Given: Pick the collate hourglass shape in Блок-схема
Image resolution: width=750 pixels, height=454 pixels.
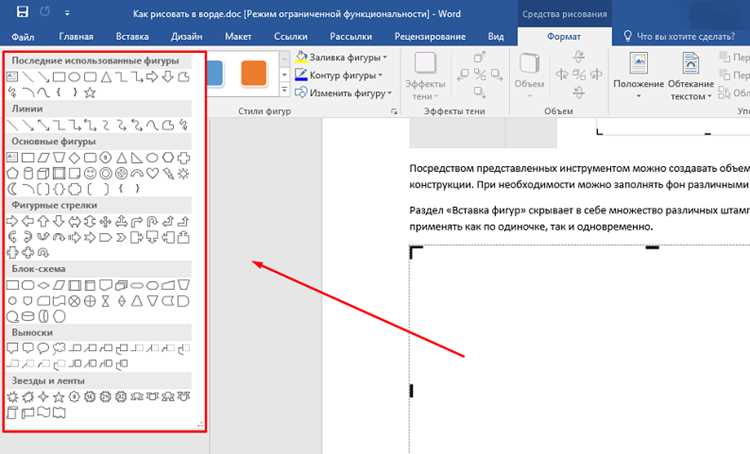Looking at the screenshot, I should [x=106, y=301].
